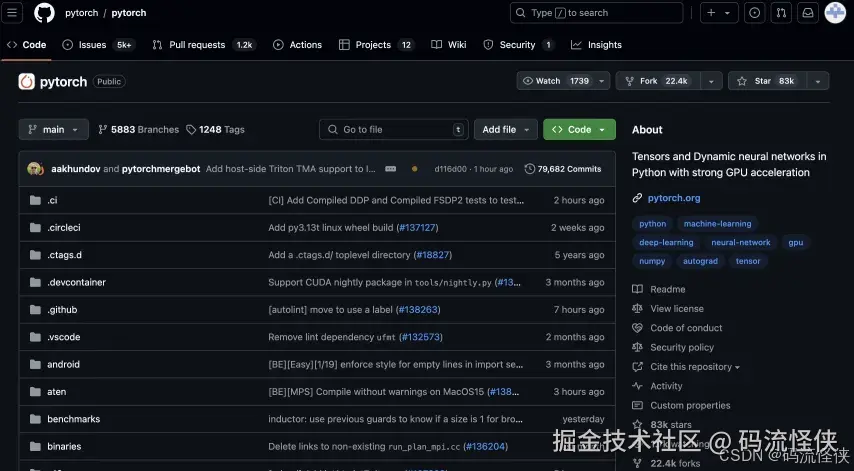Viewport: 854px width, 471px height.
Task: Click the link icon beside pytorch.org
Action: point(637,198)
